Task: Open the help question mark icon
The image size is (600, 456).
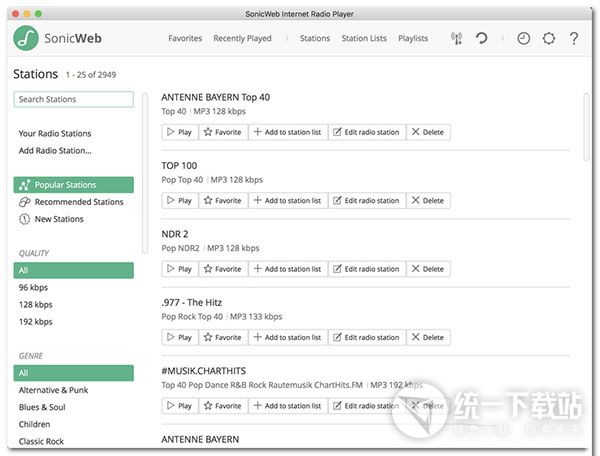Action: tap(574, 38)
